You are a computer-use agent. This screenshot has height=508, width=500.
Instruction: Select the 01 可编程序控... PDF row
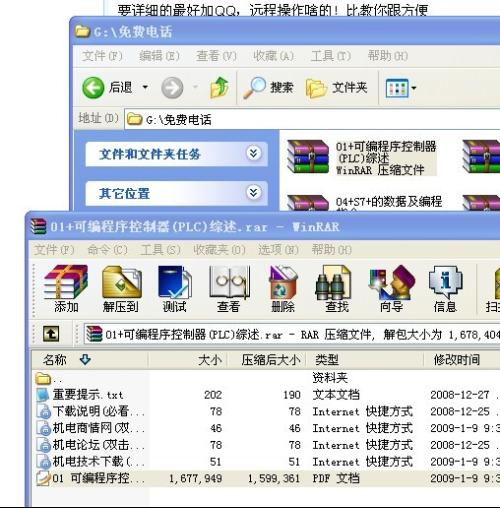[x=266, y=479]
